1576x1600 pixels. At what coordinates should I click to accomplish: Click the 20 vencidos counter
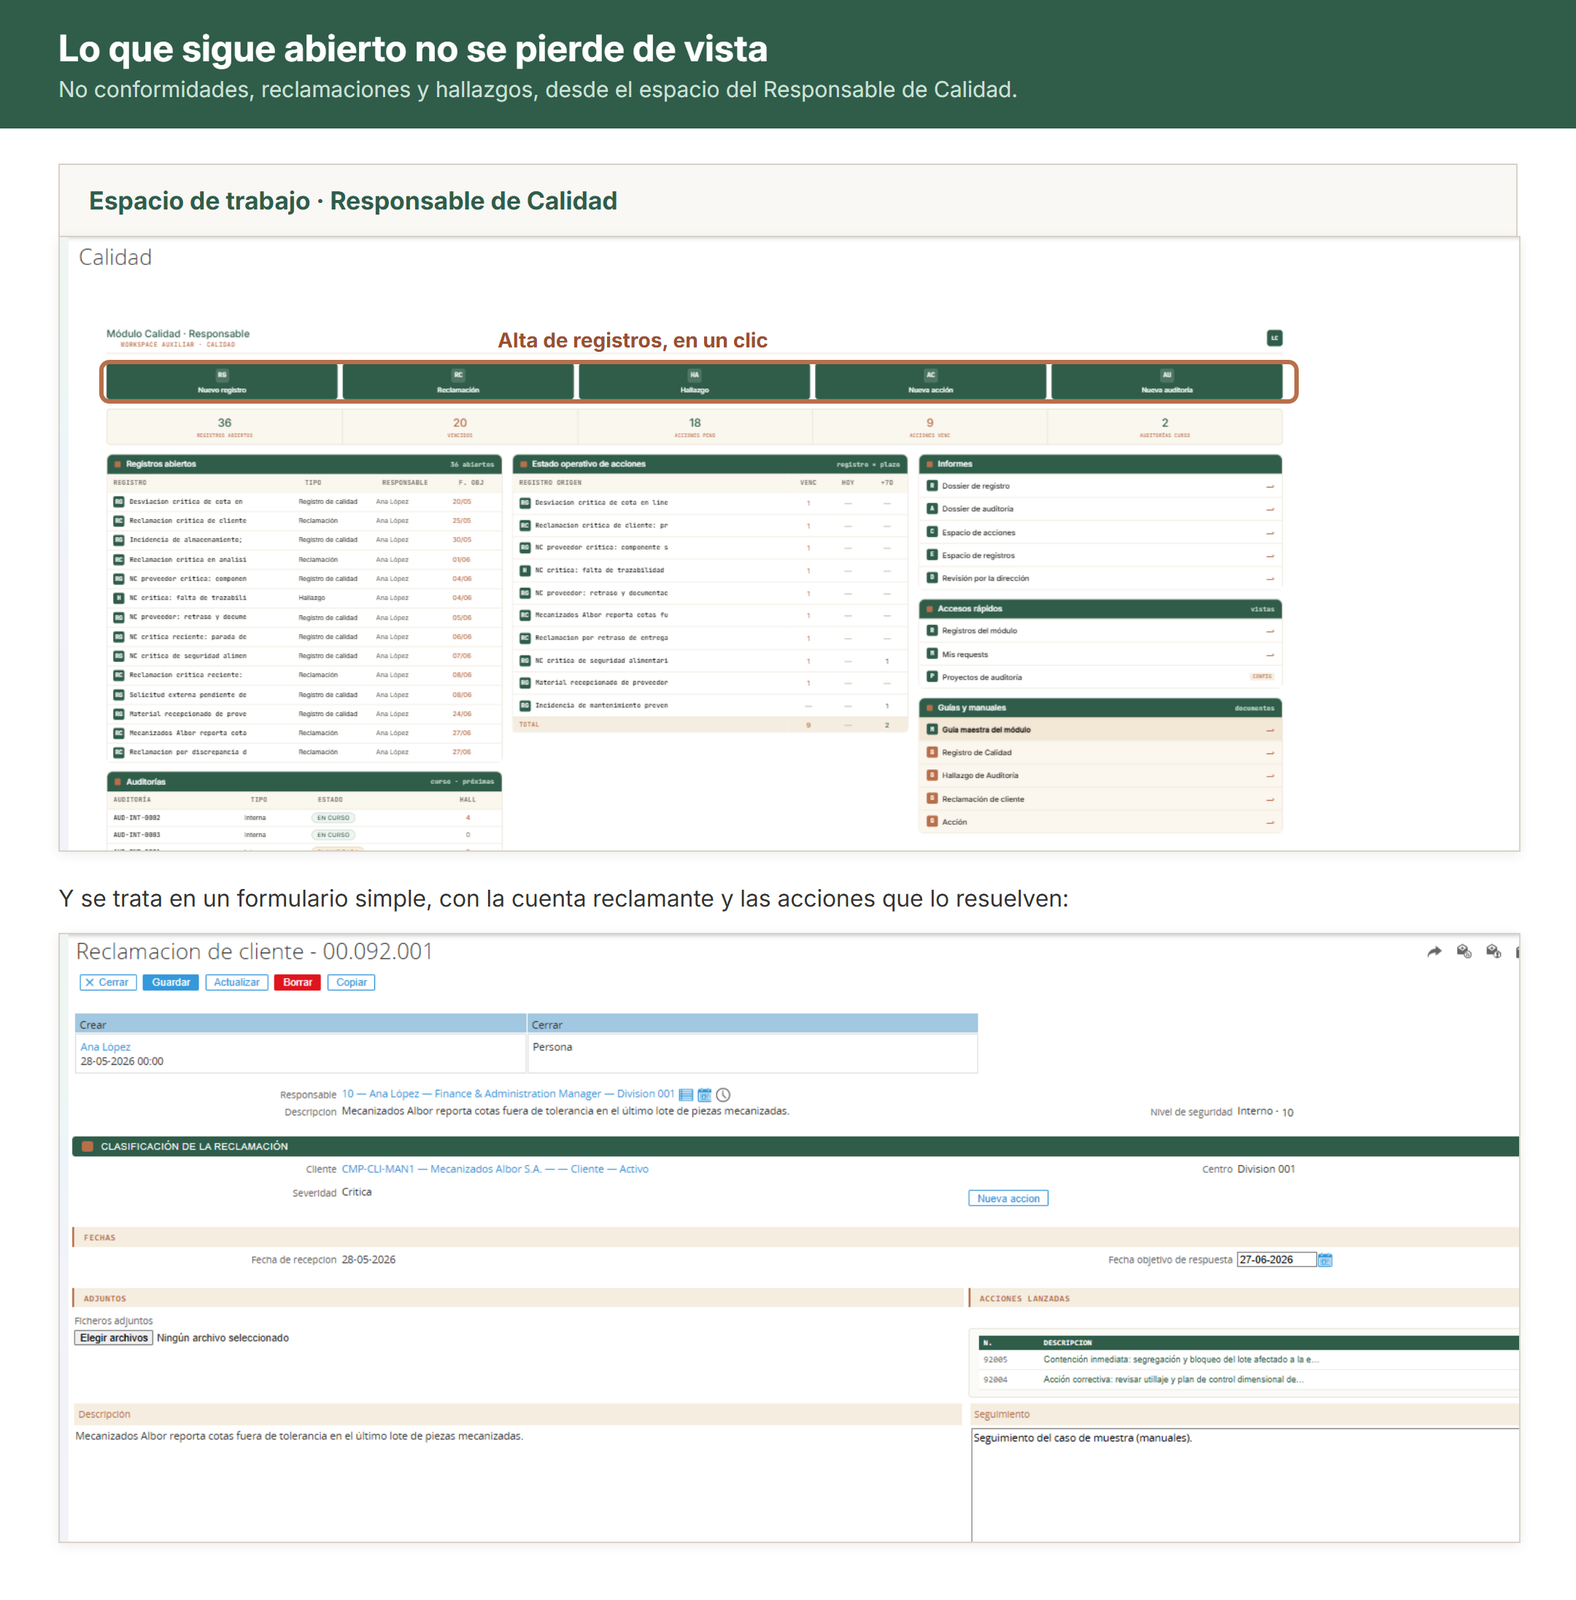460,427
